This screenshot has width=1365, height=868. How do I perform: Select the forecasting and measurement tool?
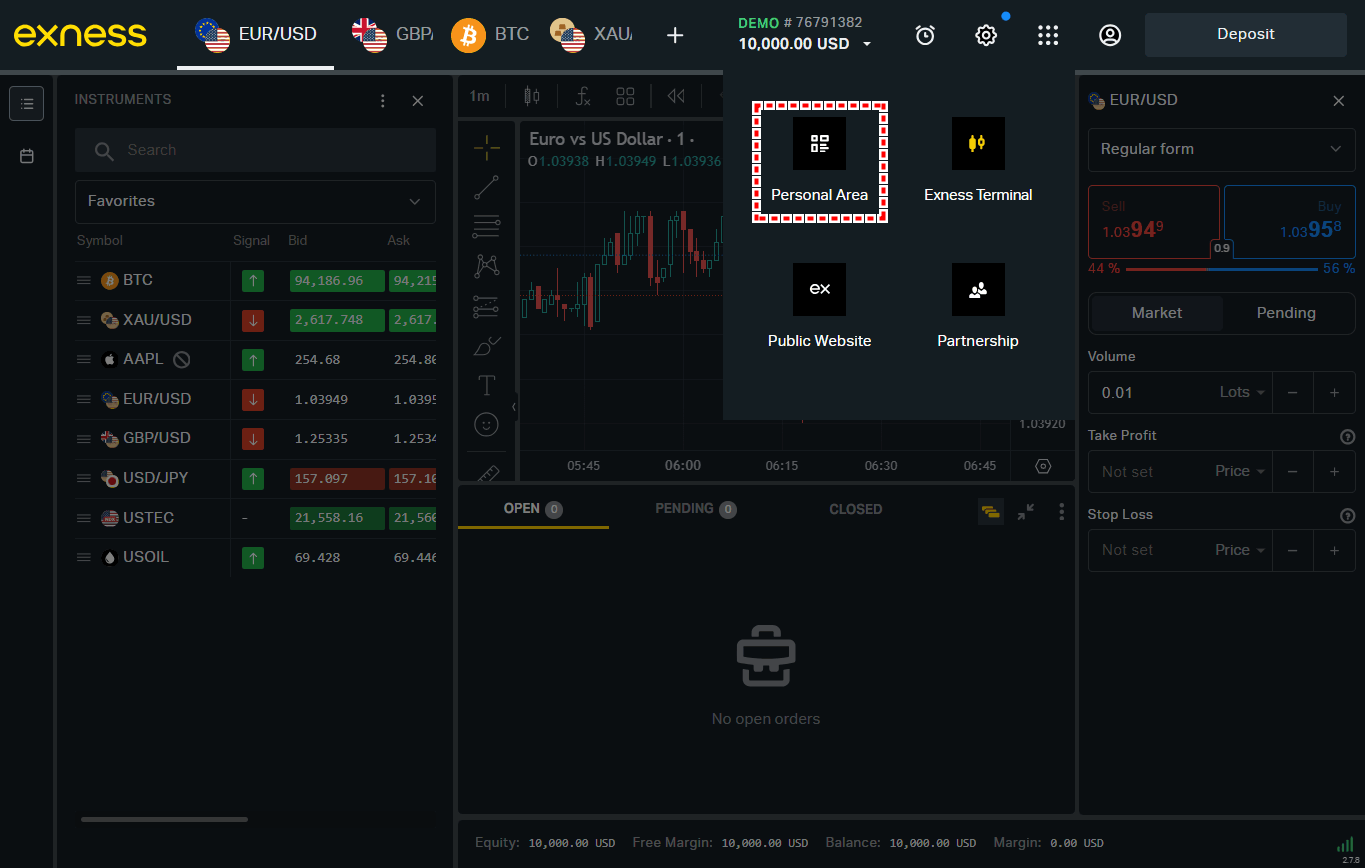pos(487,305)
